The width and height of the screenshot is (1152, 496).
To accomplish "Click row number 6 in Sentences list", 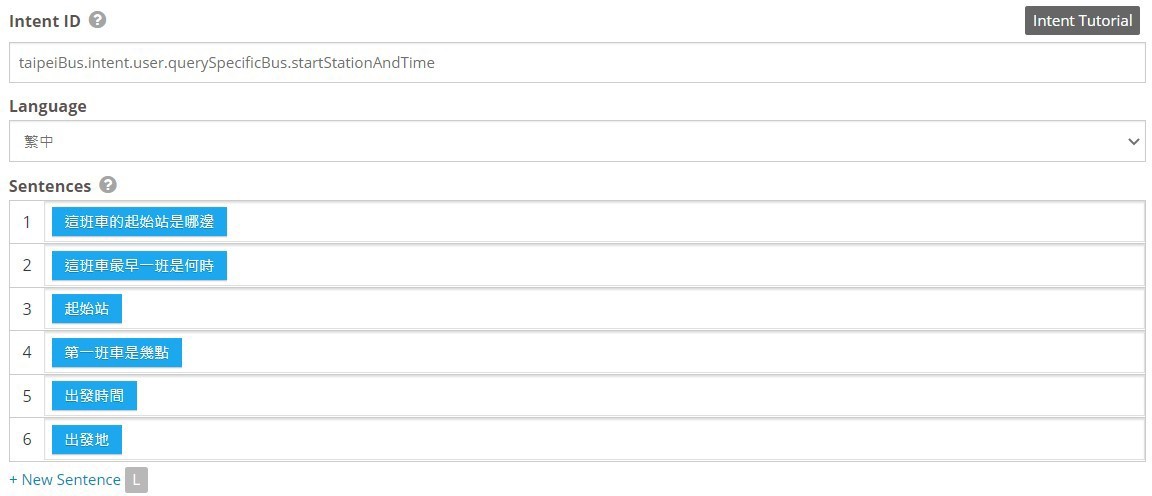I will pos(27,439).
